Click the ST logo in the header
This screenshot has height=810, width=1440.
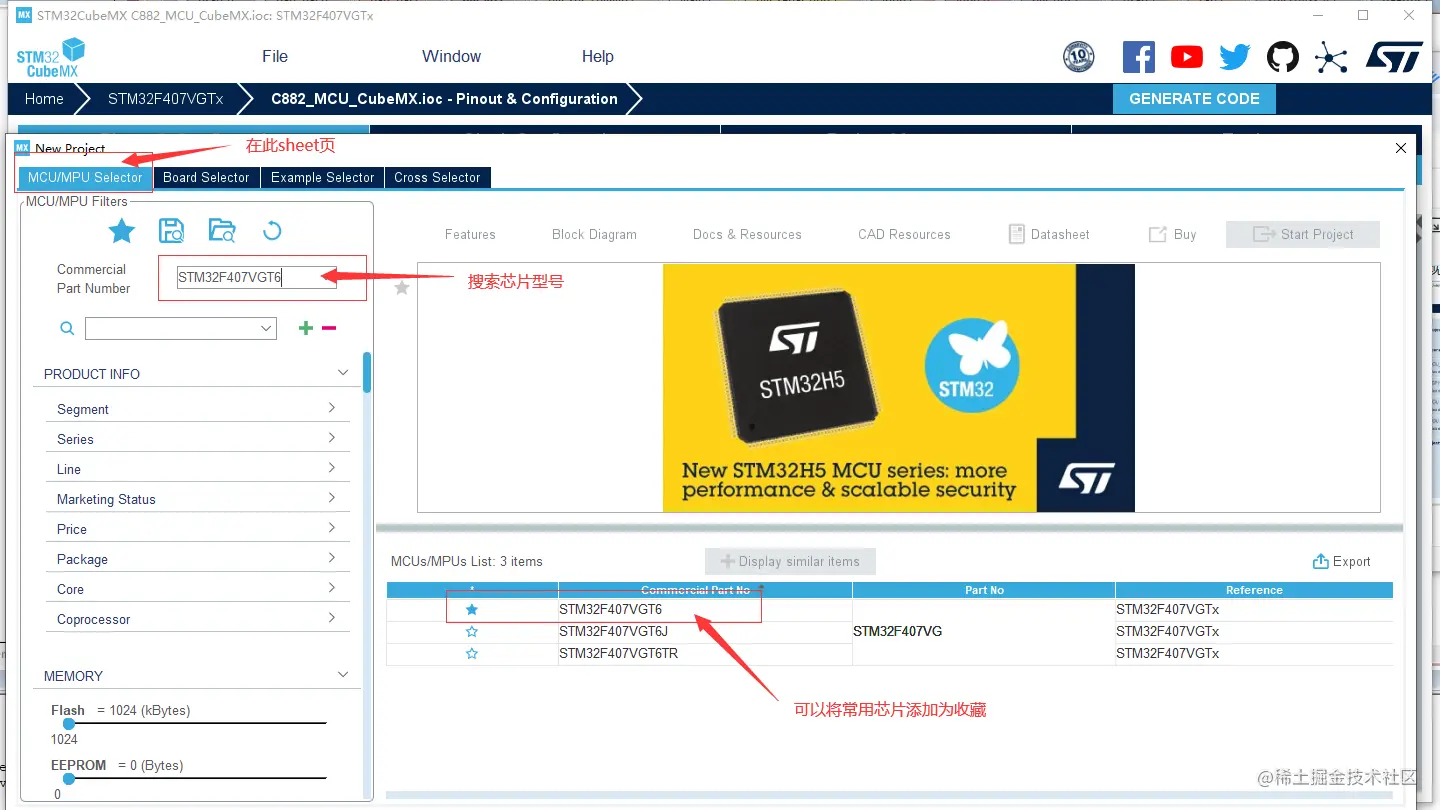click(x=1394, y=57)
